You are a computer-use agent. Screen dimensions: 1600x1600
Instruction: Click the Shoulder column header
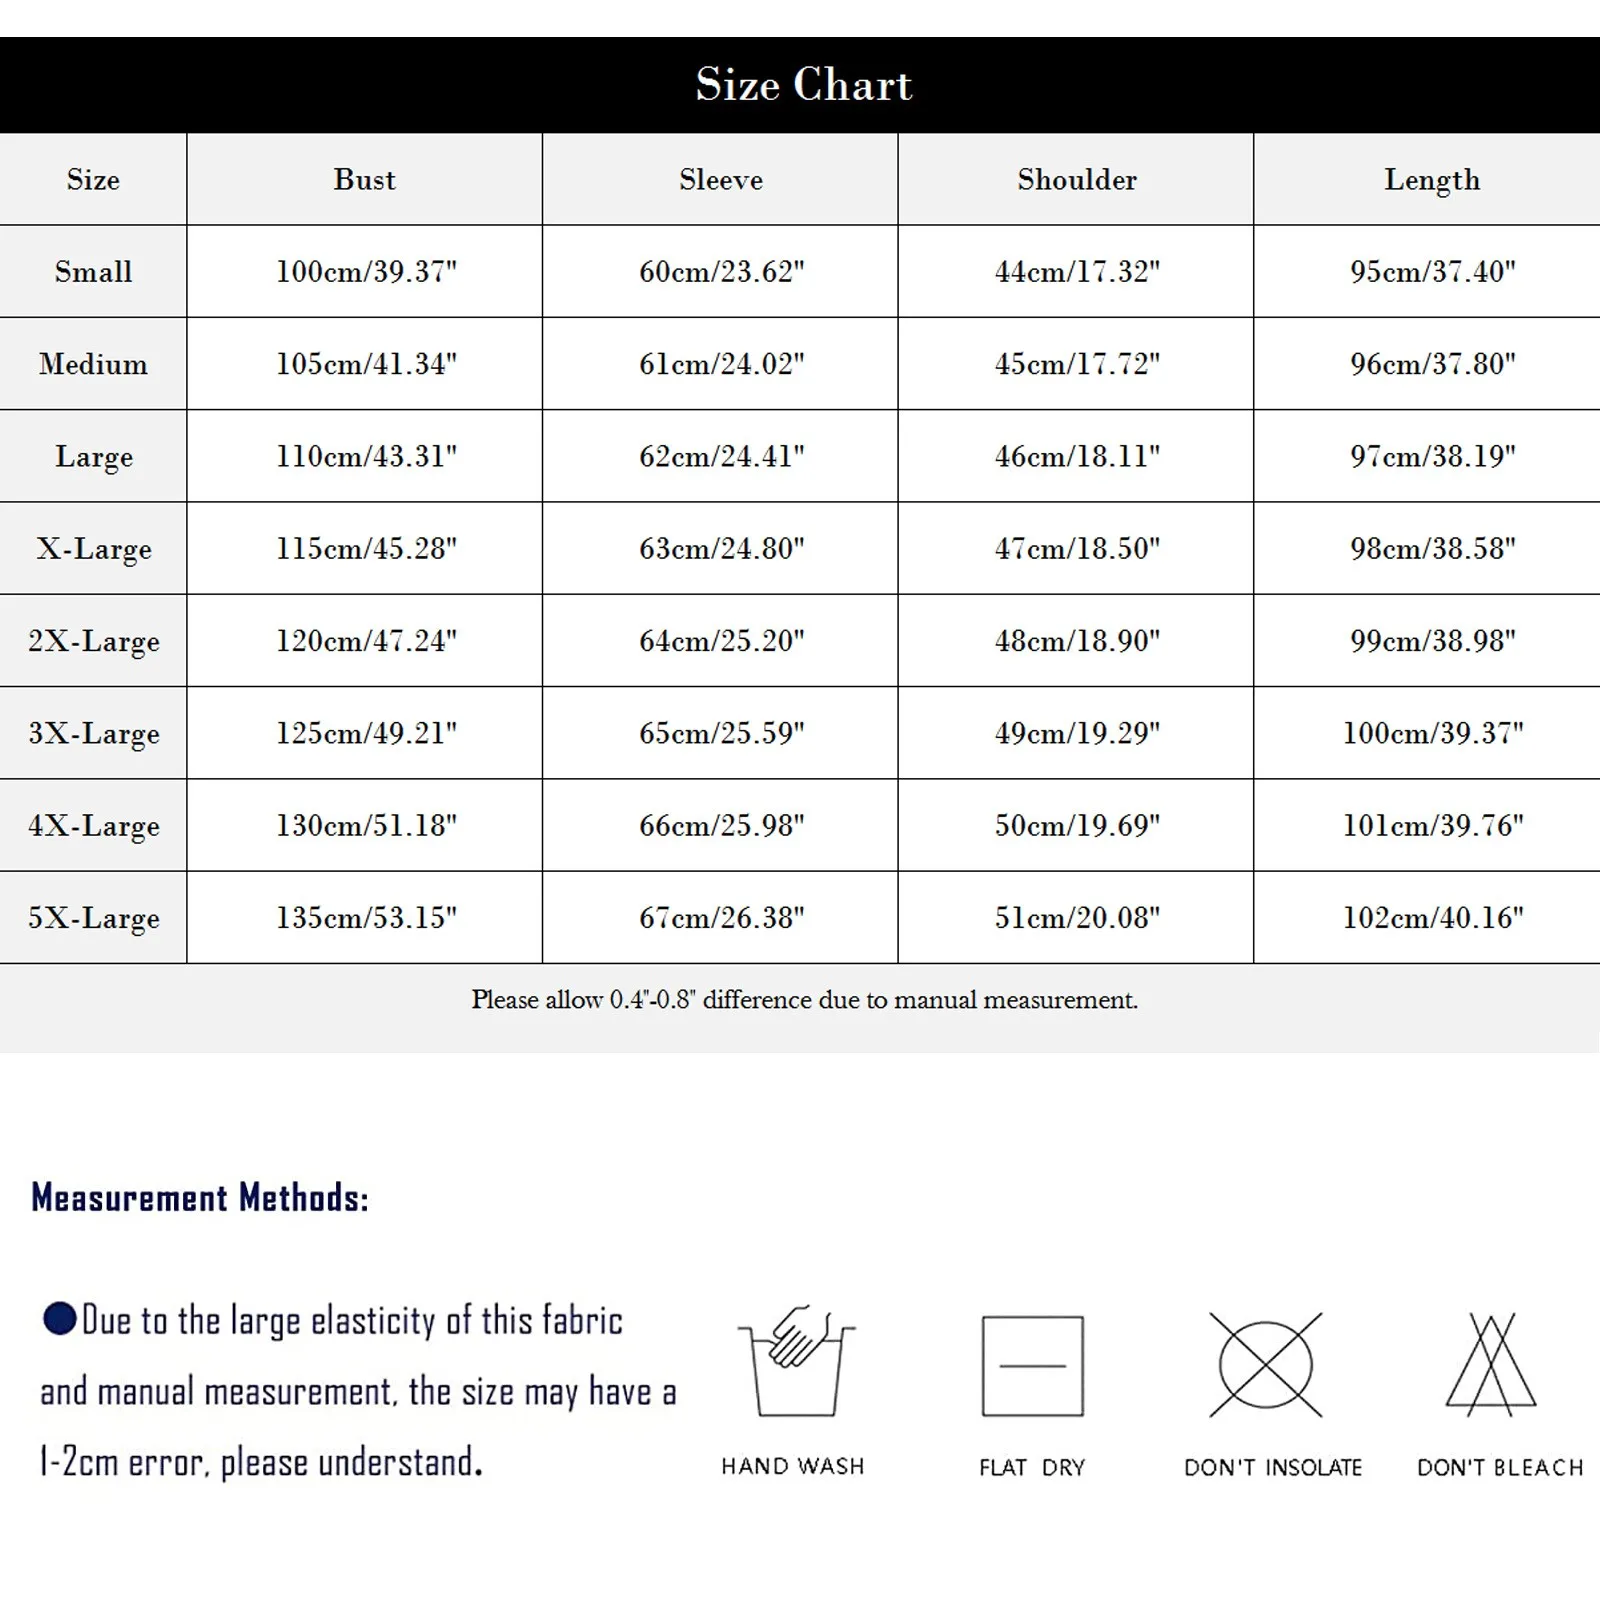[x=1077, y=180]
